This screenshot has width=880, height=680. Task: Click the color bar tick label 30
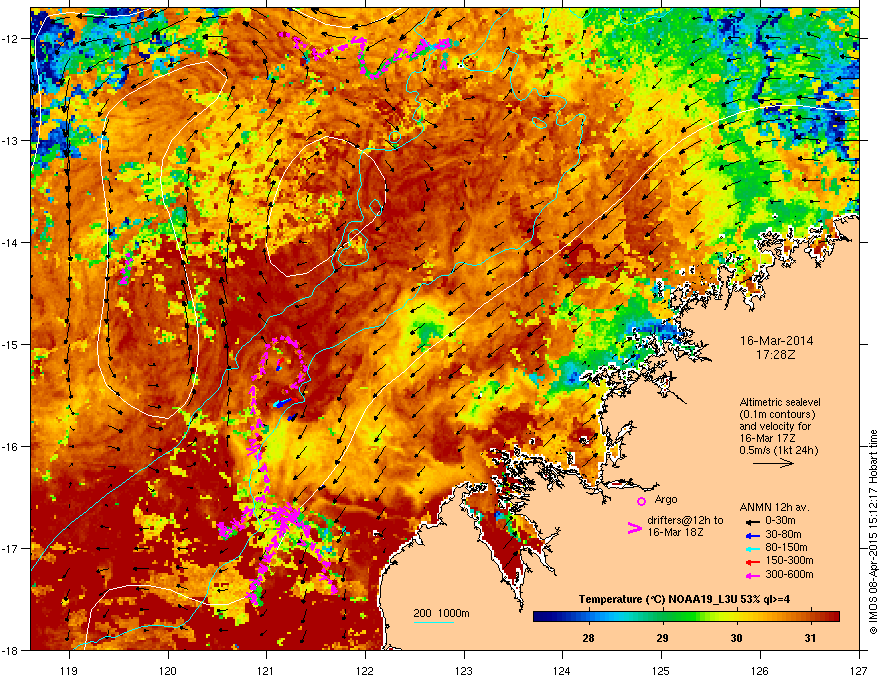tap(736, 638)
